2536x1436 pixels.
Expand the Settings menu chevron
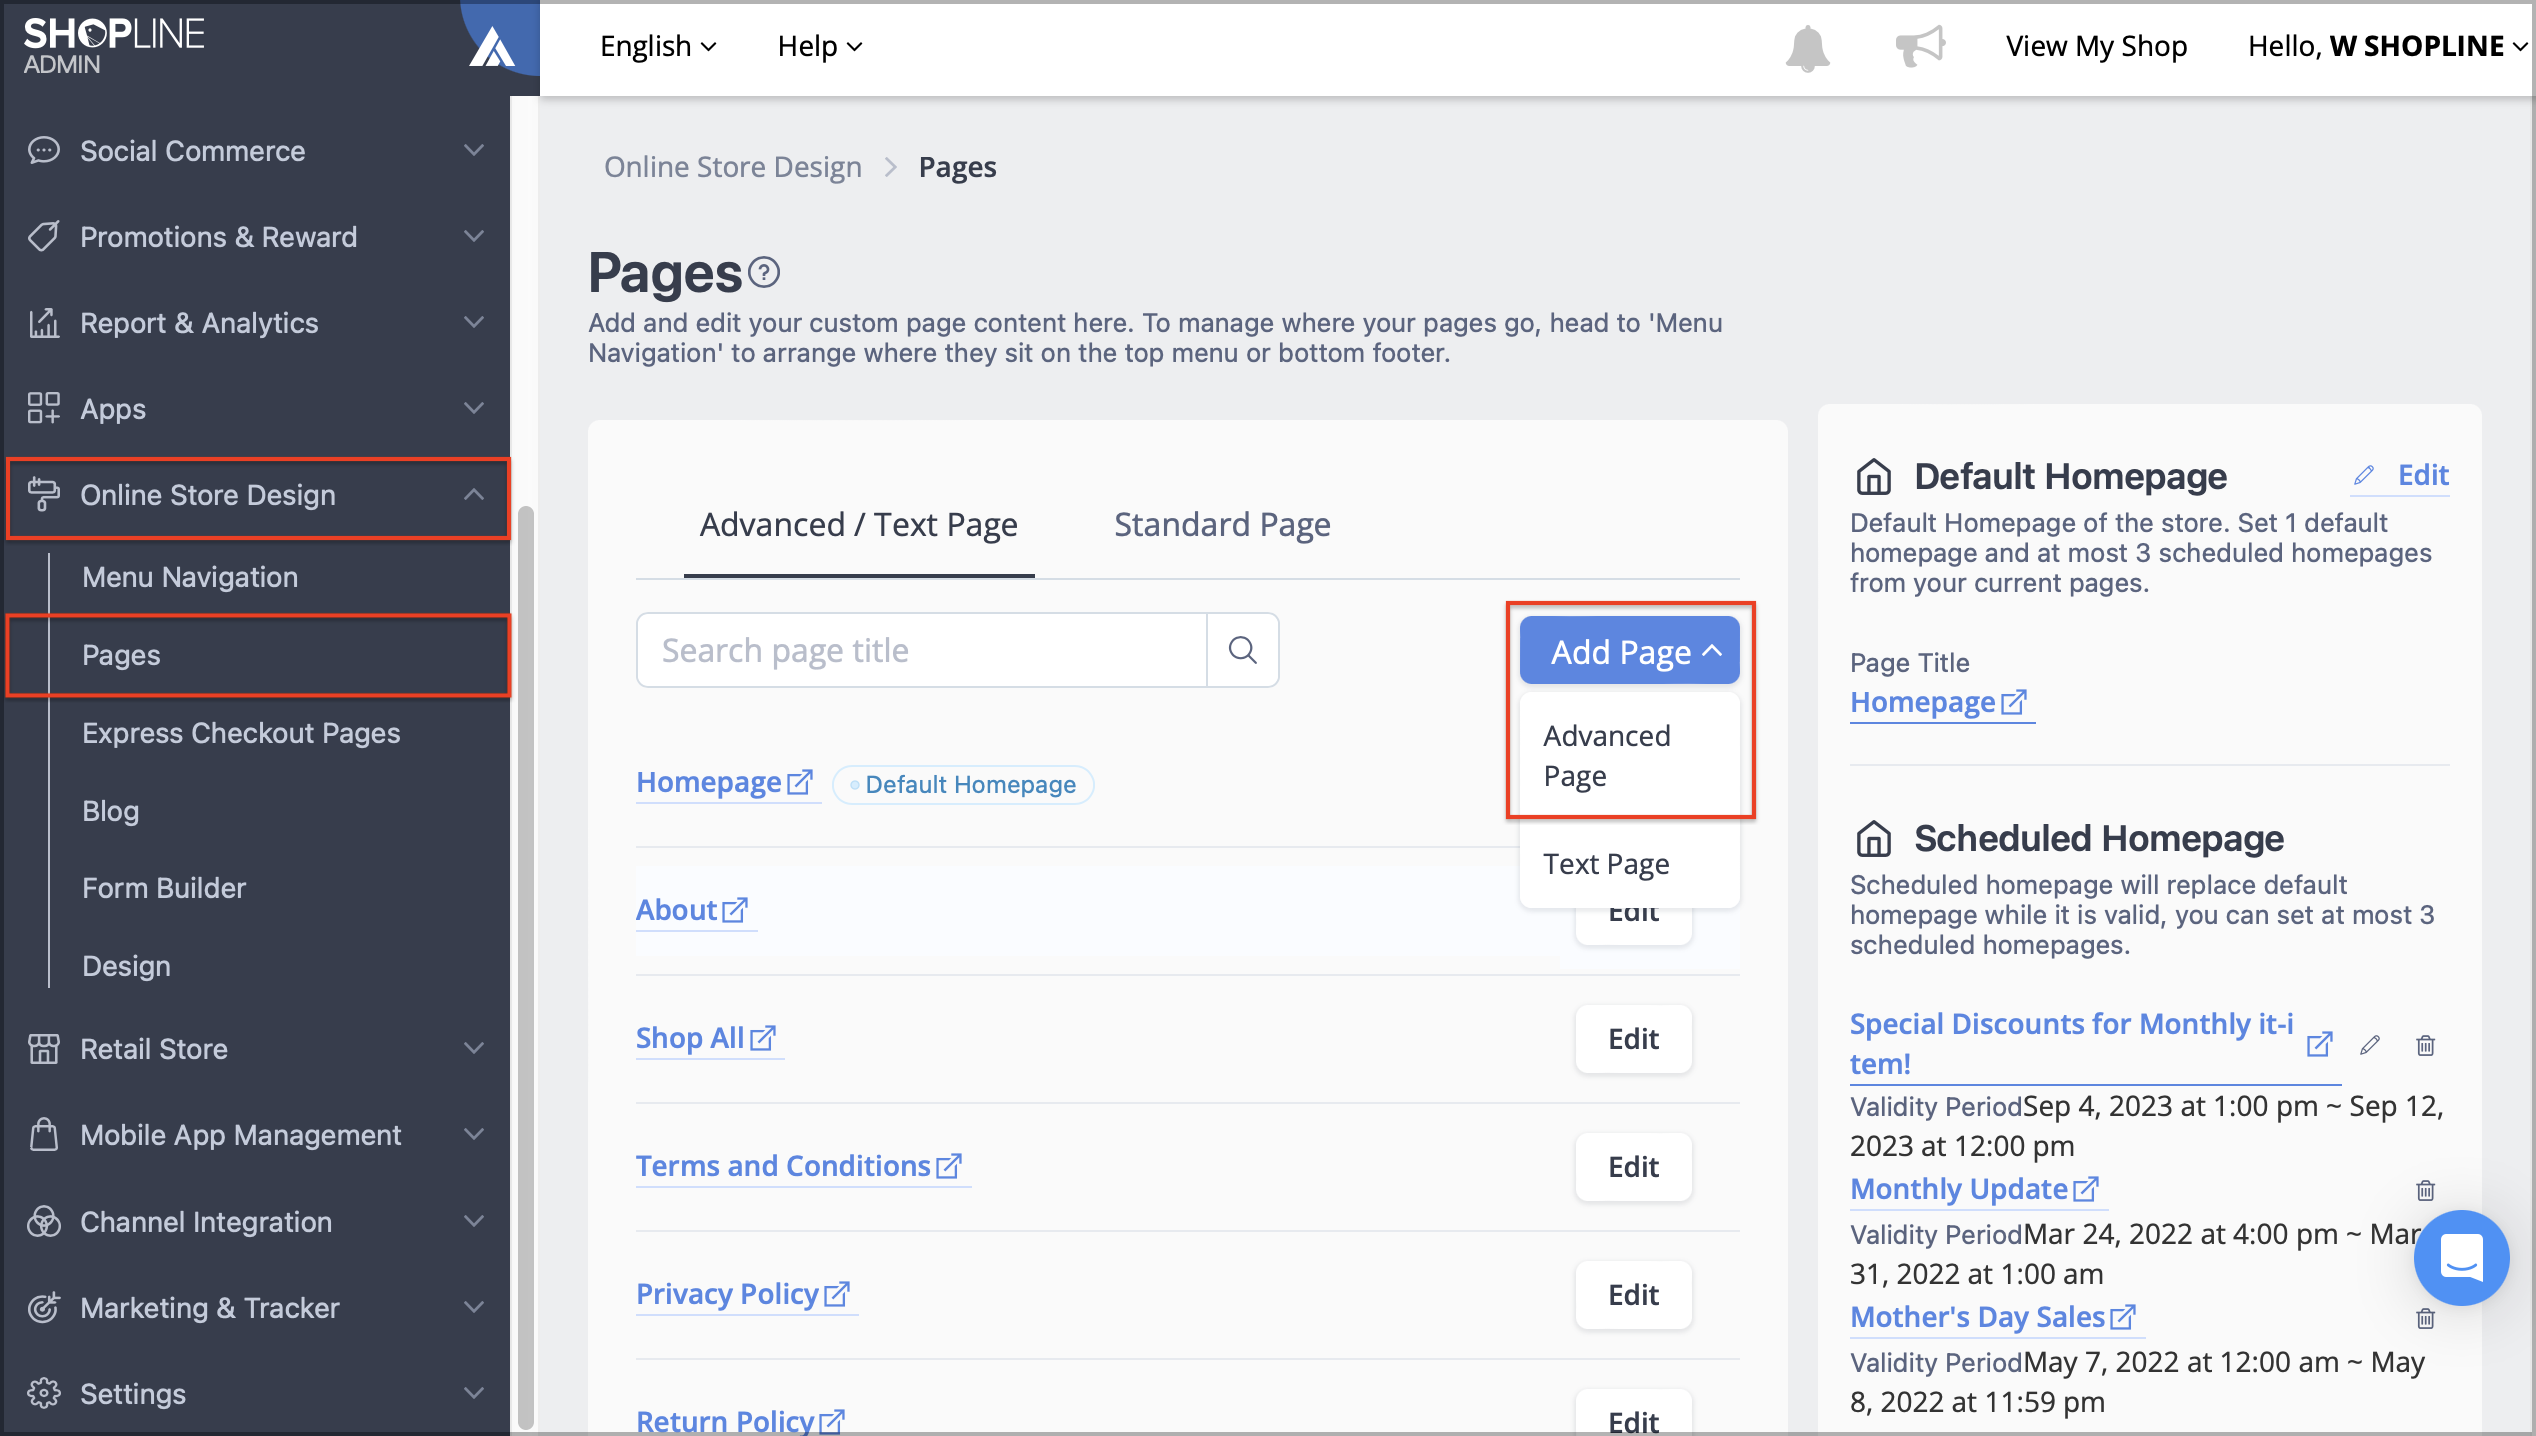[474, 1393]
